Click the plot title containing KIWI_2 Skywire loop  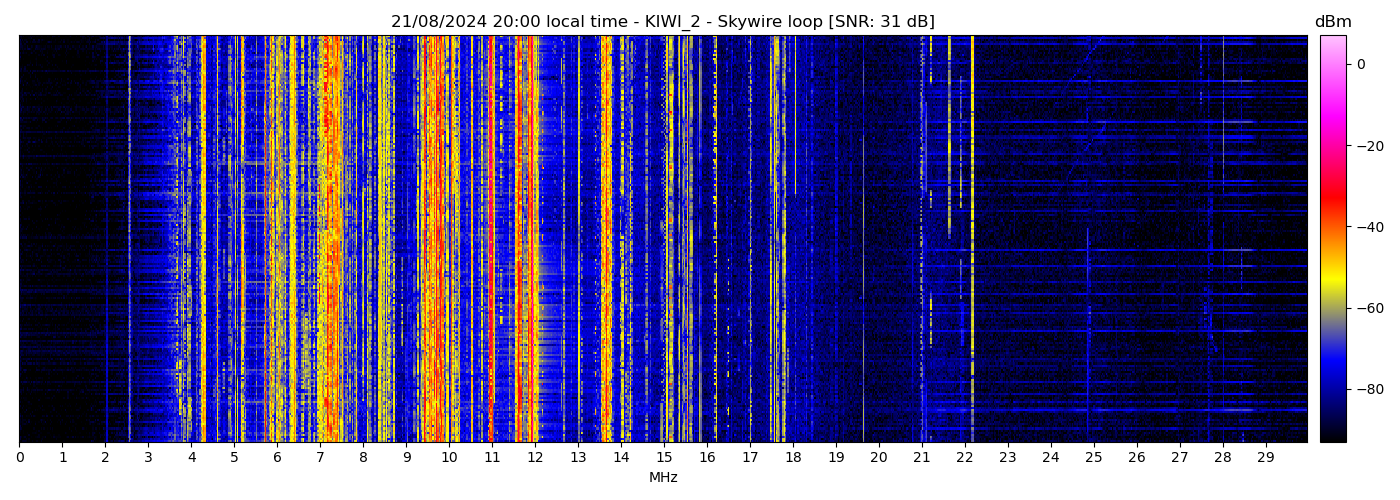click(662, 22)
